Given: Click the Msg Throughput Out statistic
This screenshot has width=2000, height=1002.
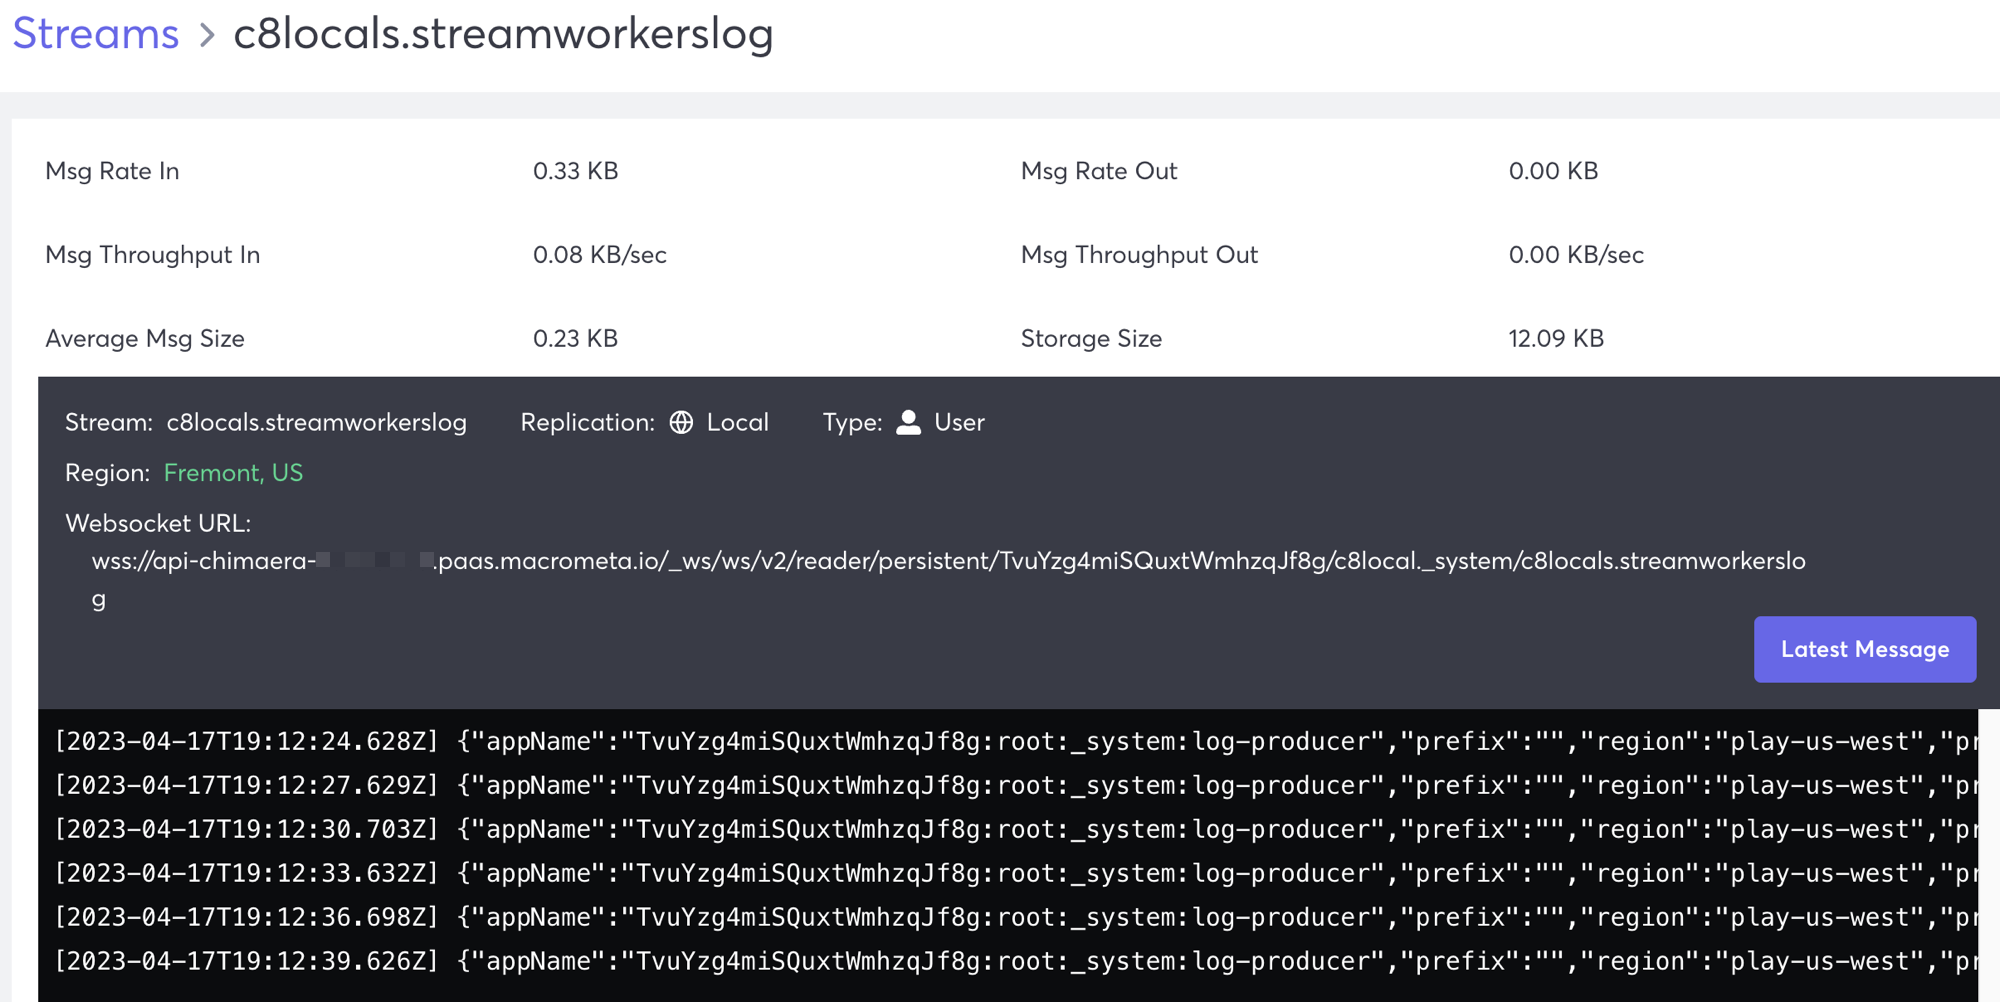Looking at the screenshot, I should tap(1139, 255).
